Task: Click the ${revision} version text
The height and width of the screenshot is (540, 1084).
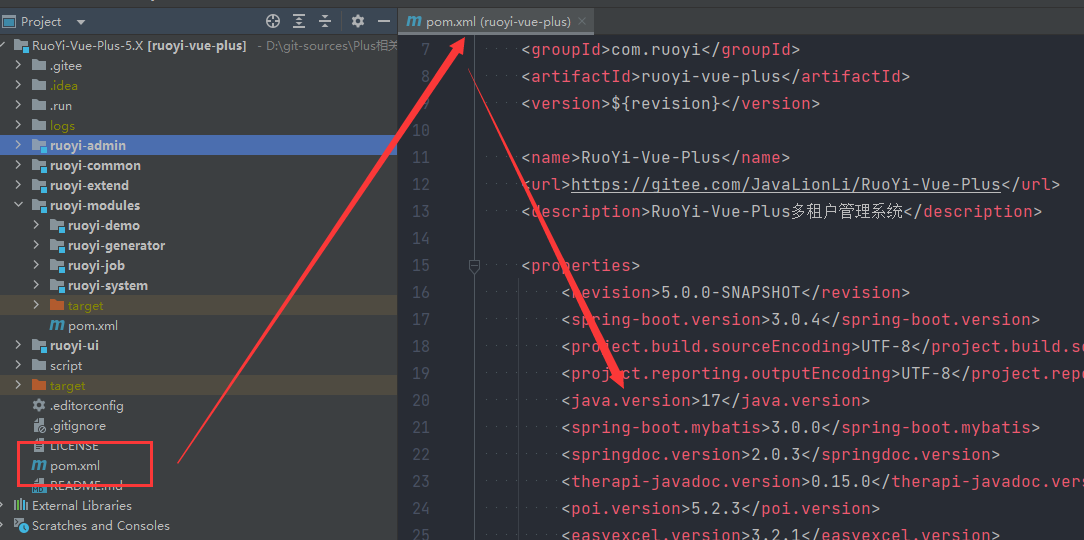Action: (666, 104)
